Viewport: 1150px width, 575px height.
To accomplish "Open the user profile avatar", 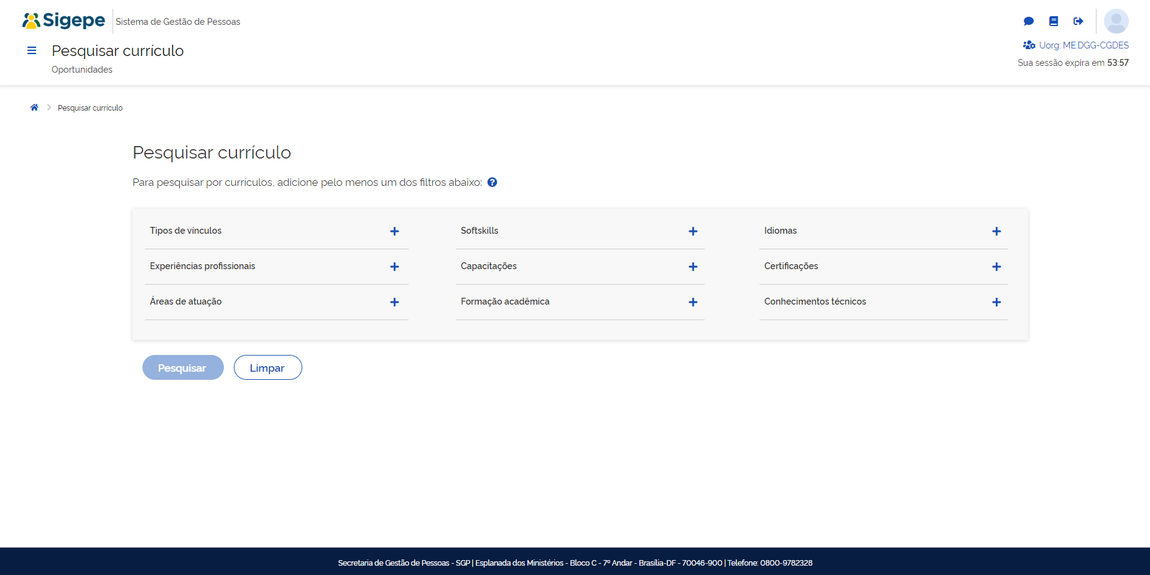I will coord(1116,21).
